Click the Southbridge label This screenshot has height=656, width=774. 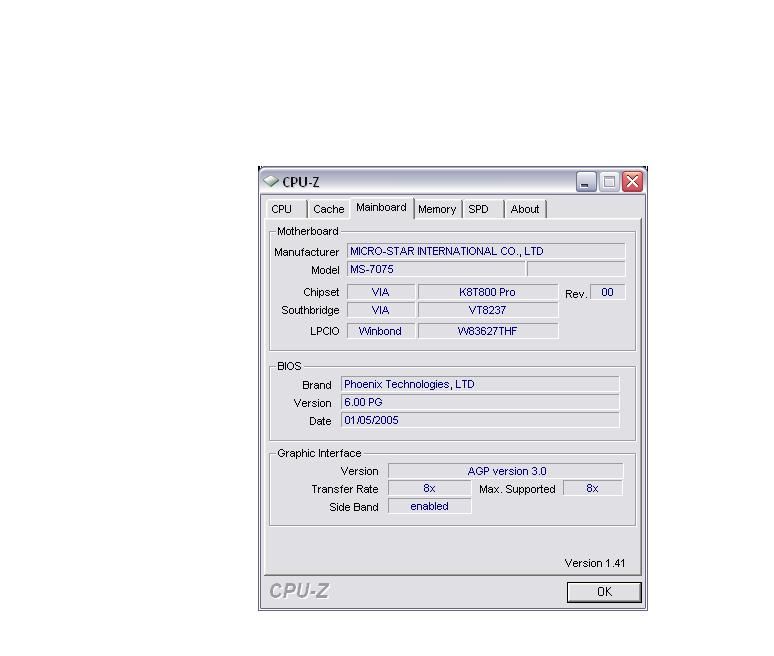coord(310,310)
